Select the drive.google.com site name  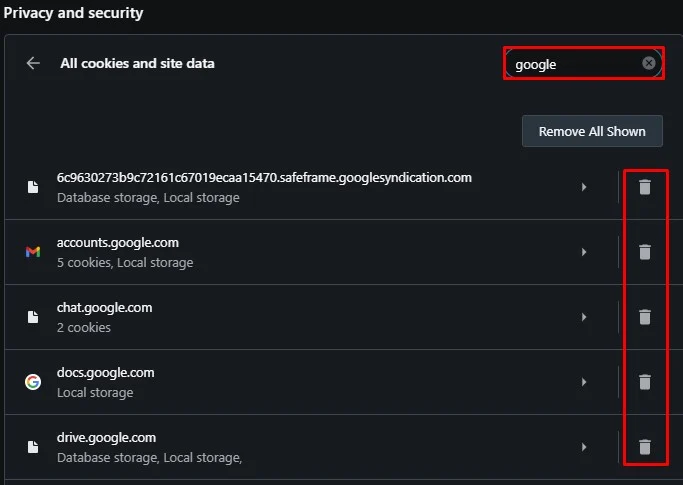pyautogui.click(x=106, y=438)
